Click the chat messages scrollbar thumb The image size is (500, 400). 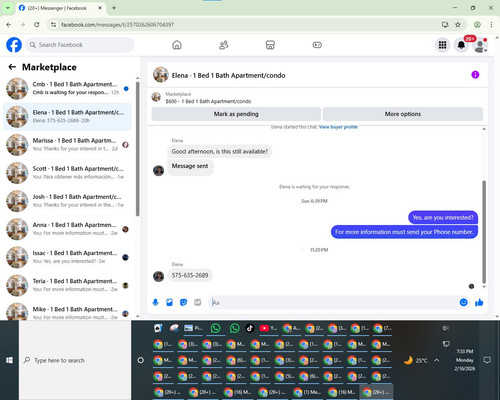[x=484, y=232]
